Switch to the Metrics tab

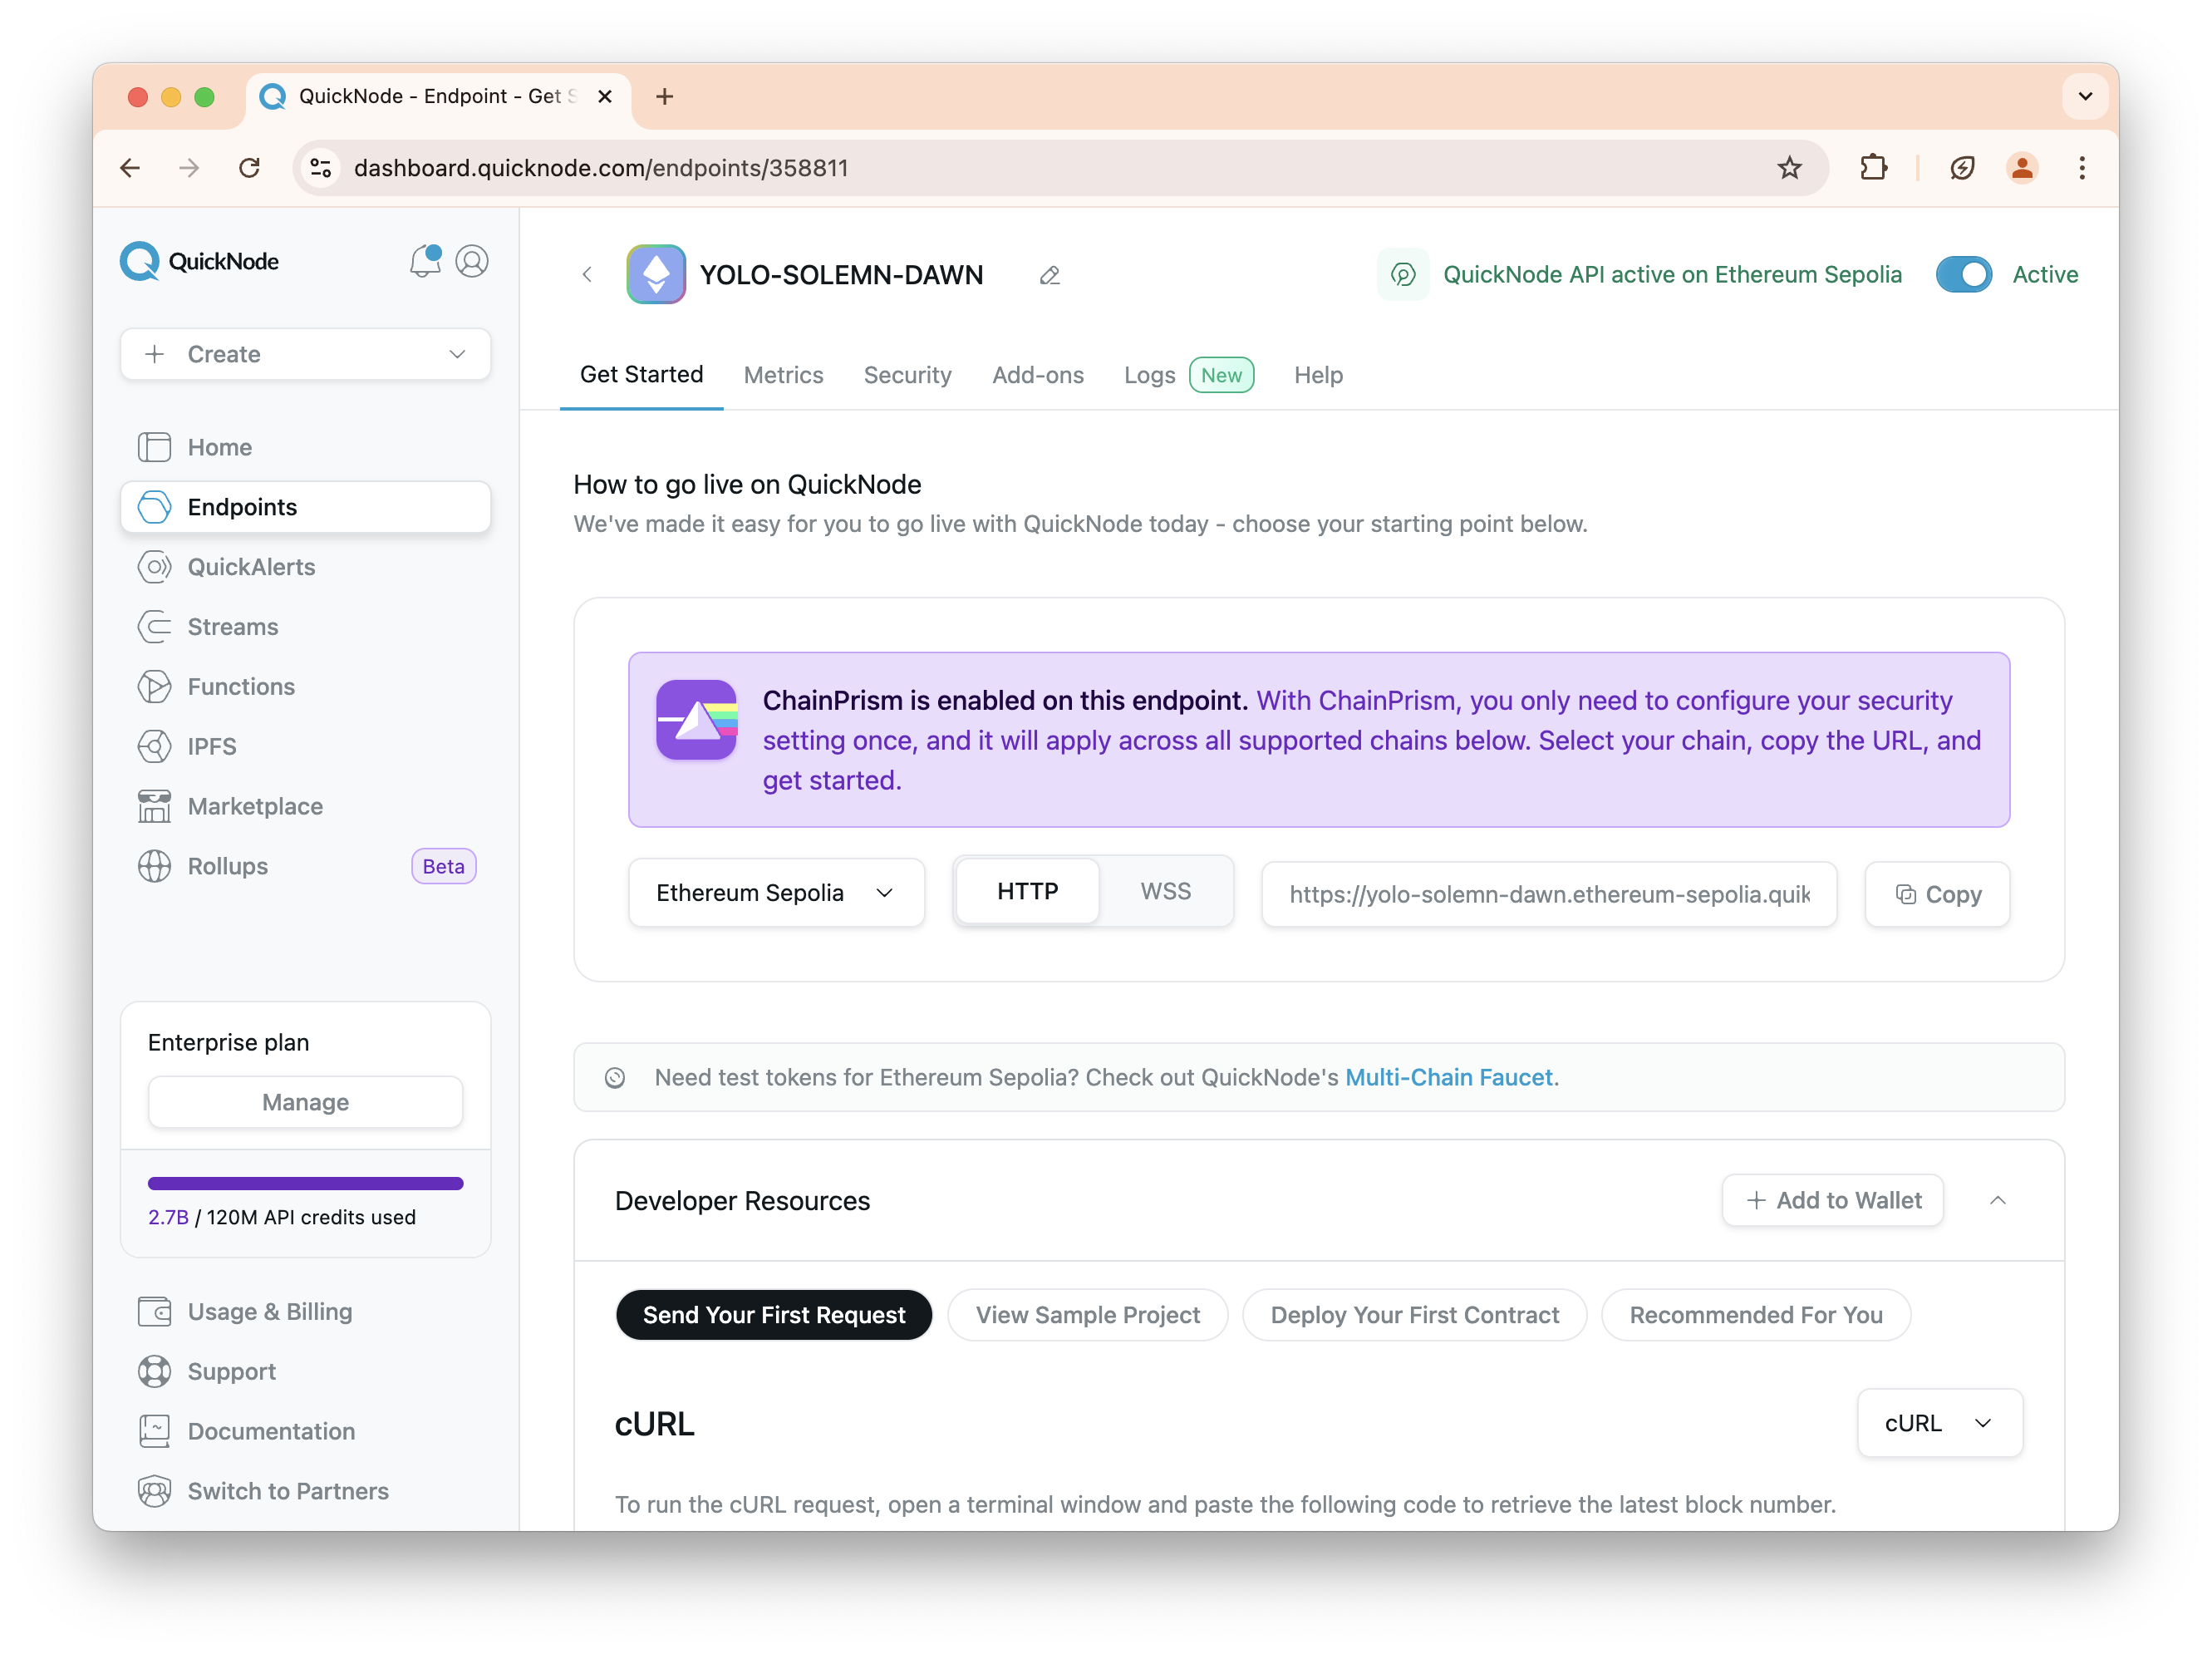[x=783, y=375]
